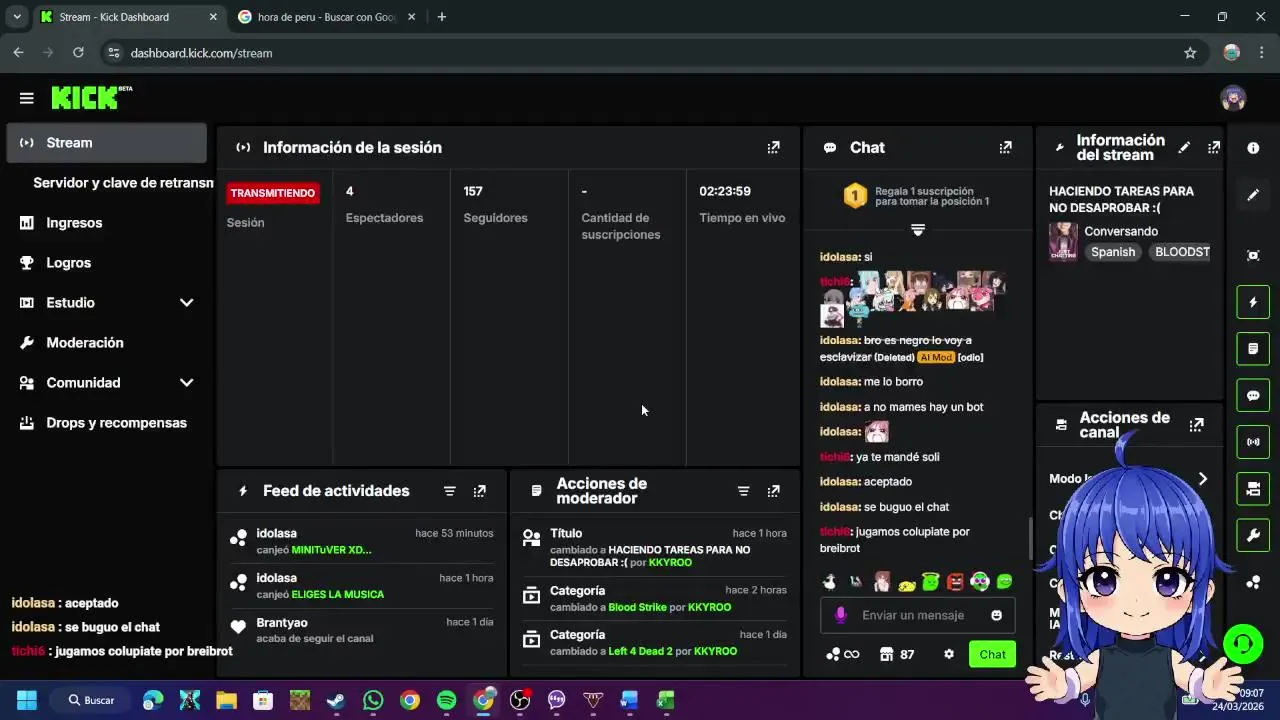The image size is (1280, 720).
Task: Open WhatsApp from the taskbar
Action: click(373, 700)
